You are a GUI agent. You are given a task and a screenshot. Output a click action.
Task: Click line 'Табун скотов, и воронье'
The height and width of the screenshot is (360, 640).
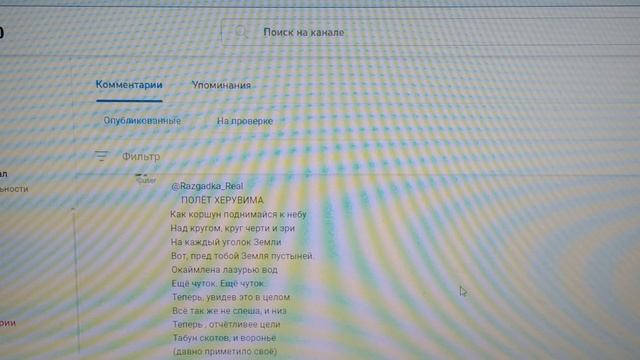tap(224, 338)
